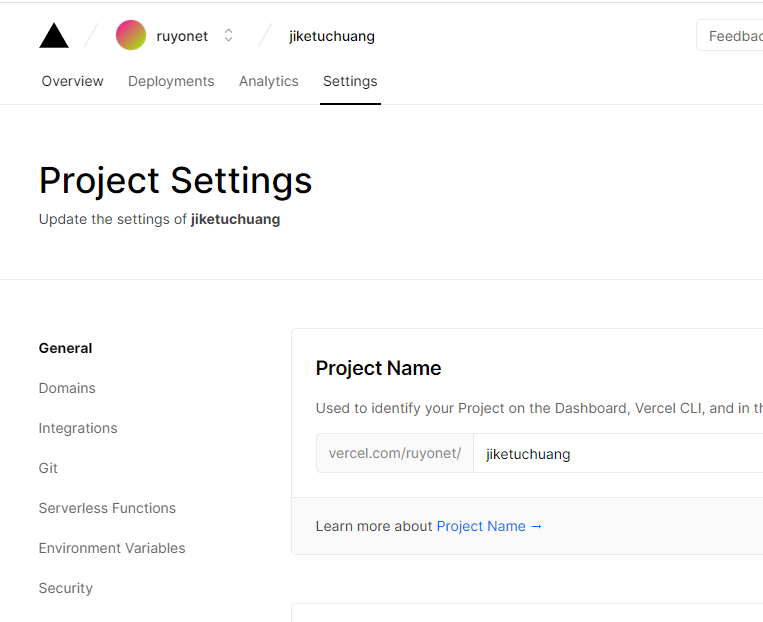The width and height of the screenshot is (763, 622).
Task: Open Environment Variables settings
Action: click(112, 548)
